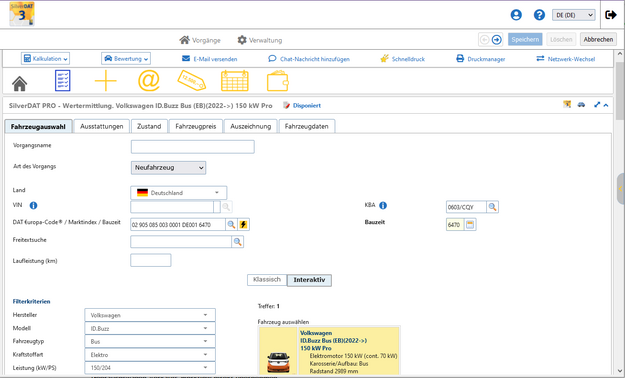The height and width of the screenshot is (378, 625).
Task: Click Schnelldruck
Action: click(x=403, y=59)
